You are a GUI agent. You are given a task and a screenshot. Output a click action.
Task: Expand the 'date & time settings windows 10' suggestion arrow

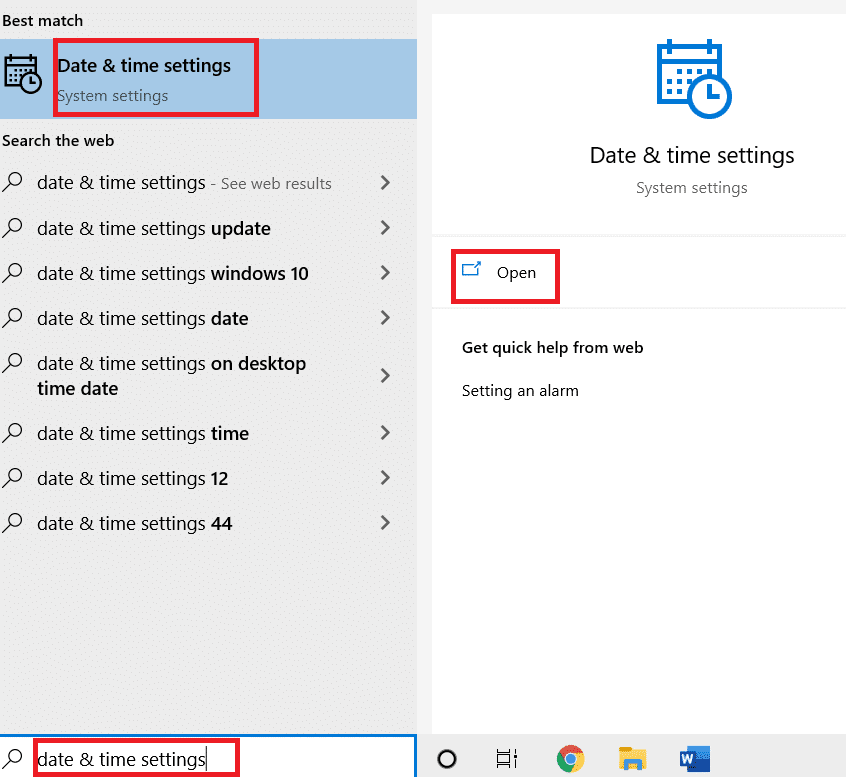point(385,273)
